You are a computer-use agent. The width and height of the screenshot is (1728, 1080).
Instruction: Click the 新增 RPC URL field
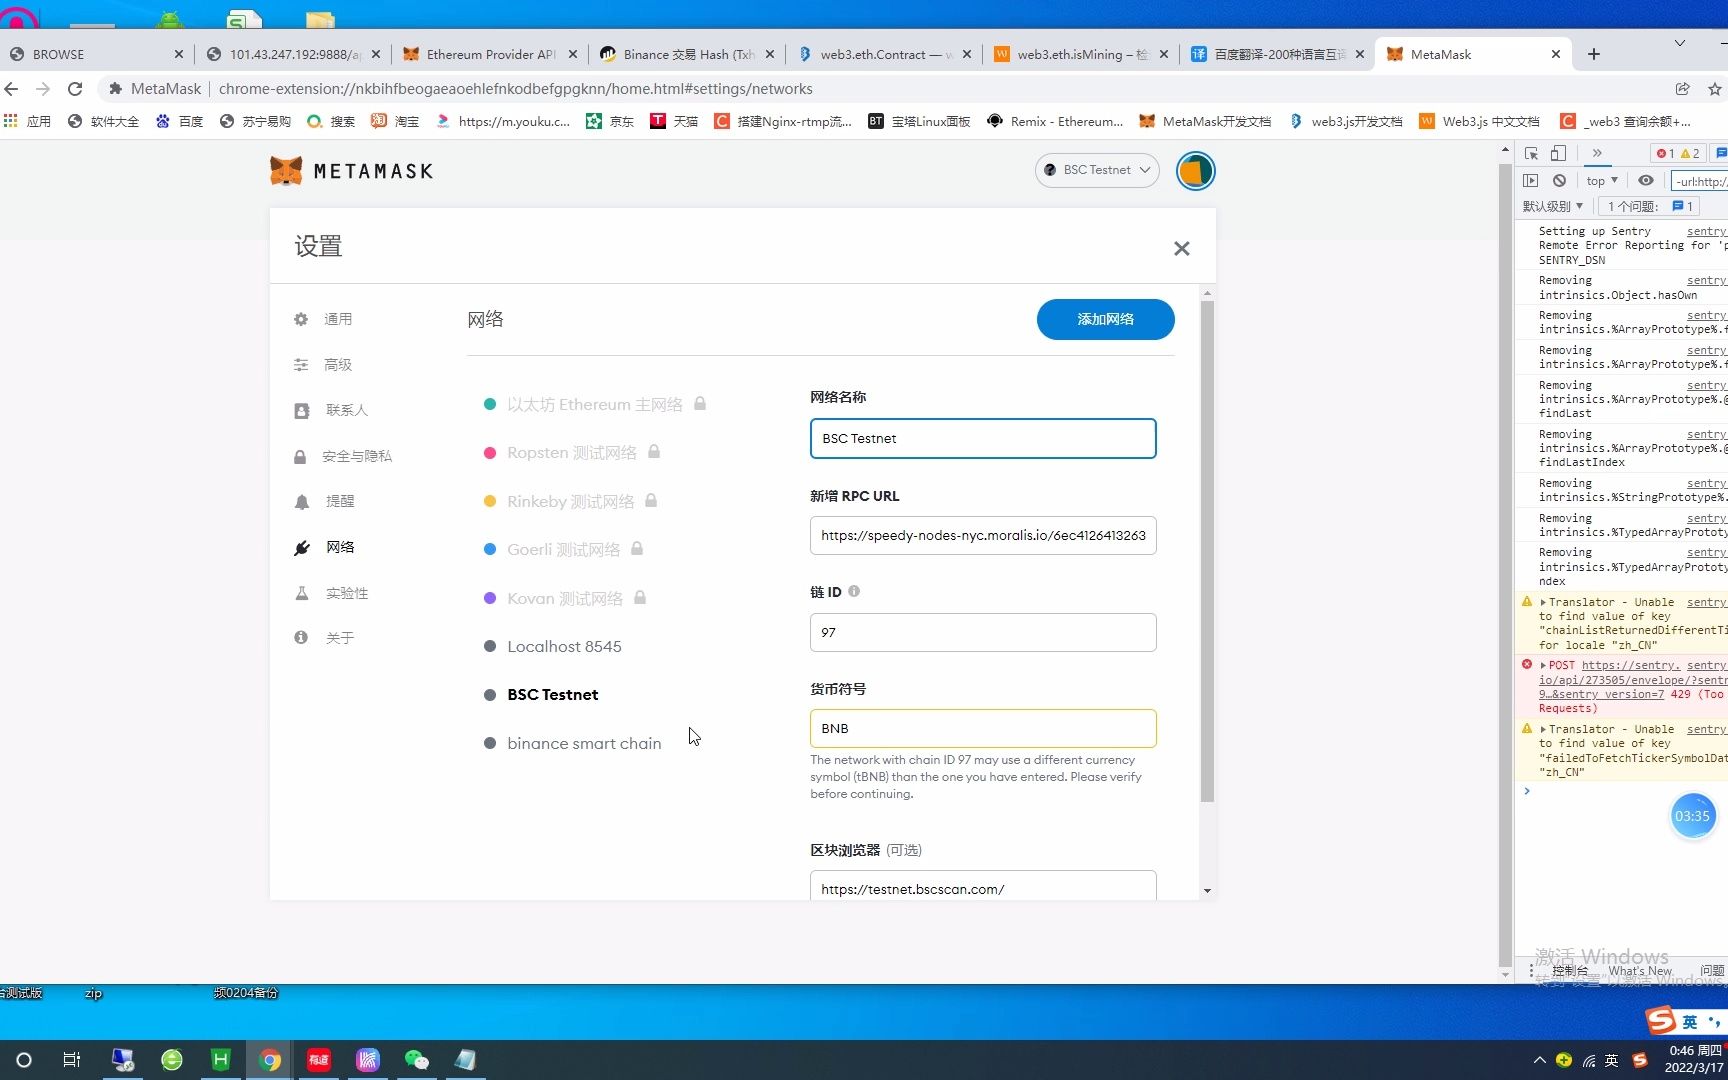[983, 535]
